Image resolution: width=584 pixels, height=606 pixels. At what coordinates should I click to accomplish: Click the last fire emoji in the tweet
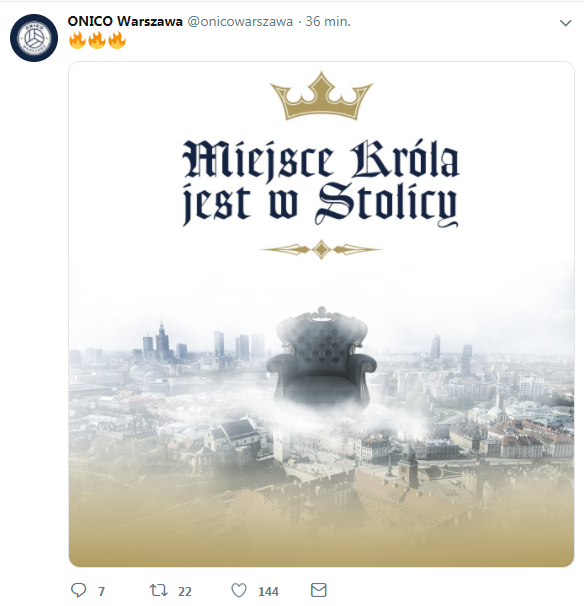[x=117, y=40]
